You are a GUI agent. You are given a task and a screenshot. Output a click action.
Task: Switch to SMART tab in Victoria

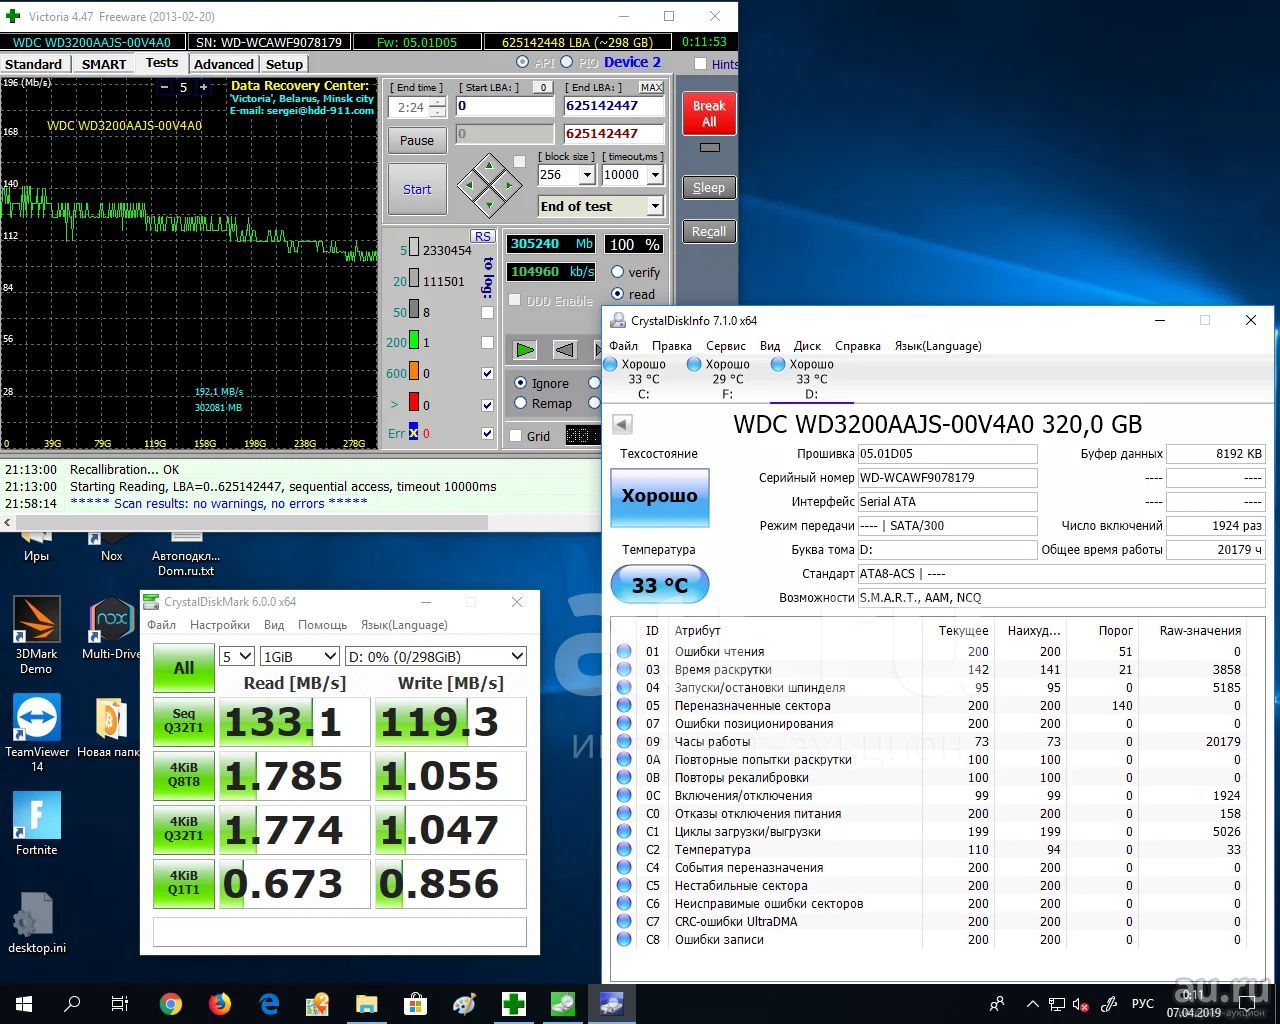coord(104,64)
